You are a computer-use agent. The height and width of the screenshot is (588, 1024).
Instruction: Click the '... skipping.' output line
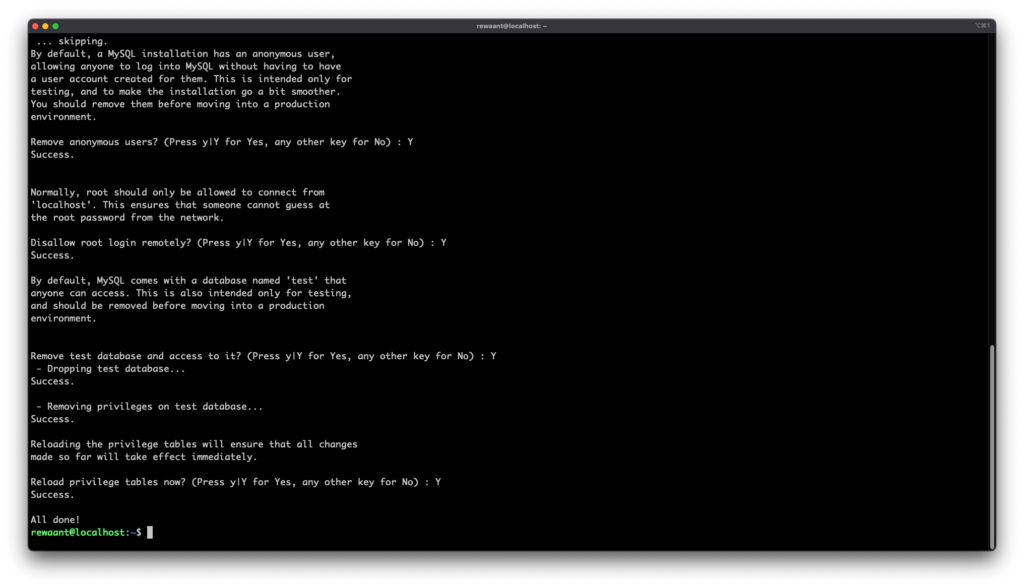coord(72,41)
